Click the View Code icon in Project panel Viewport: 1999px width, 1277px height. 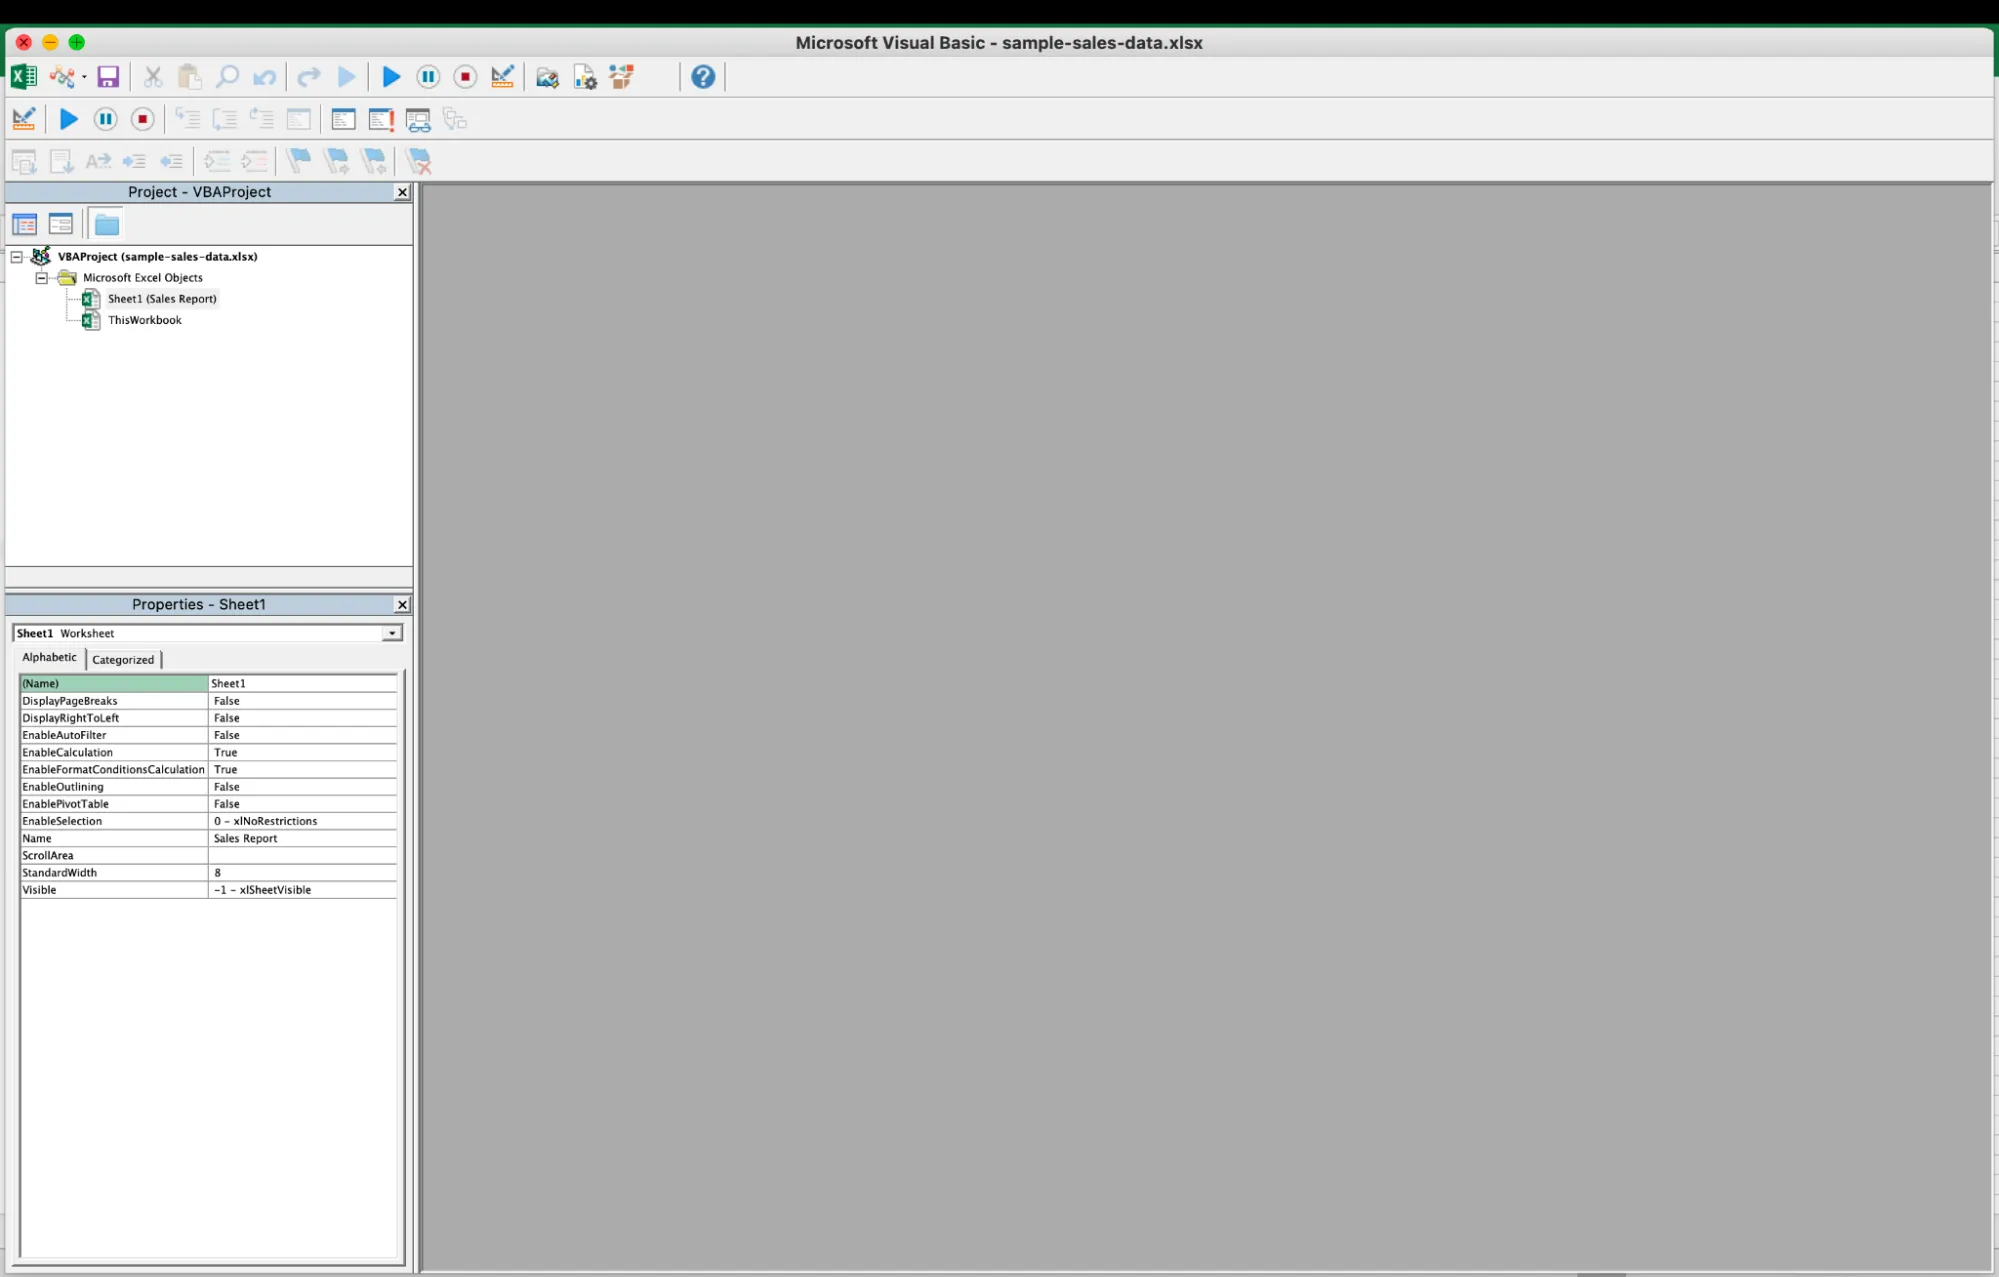point(24,224)
